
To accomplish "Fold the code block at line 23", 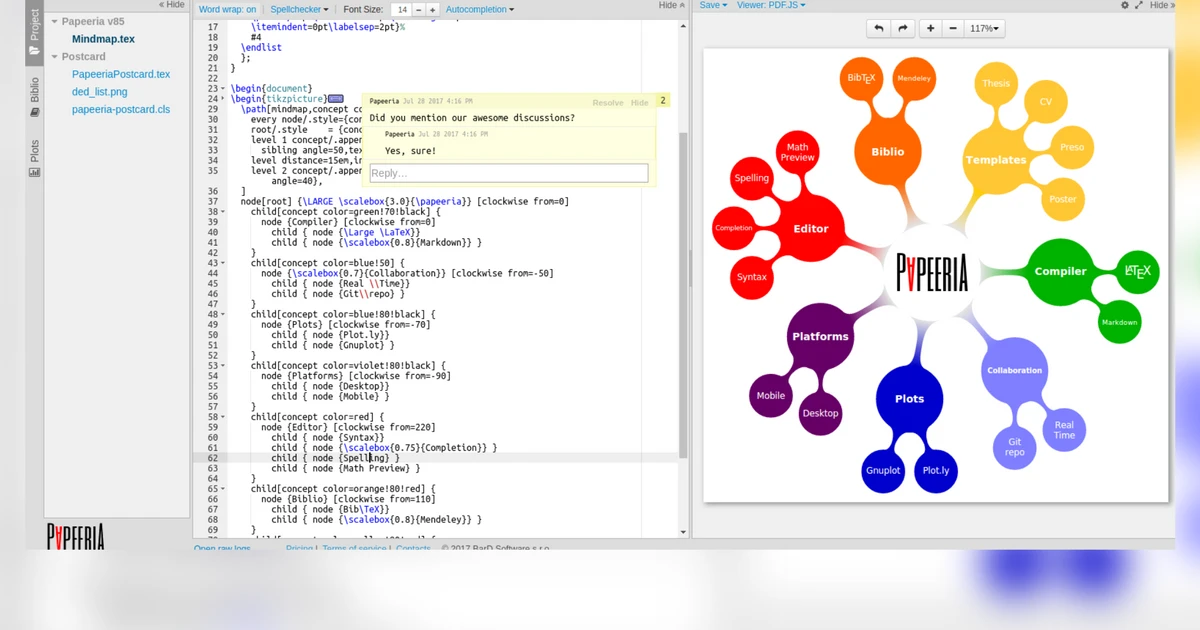I will pyautogui.click(x=222, y=89).
